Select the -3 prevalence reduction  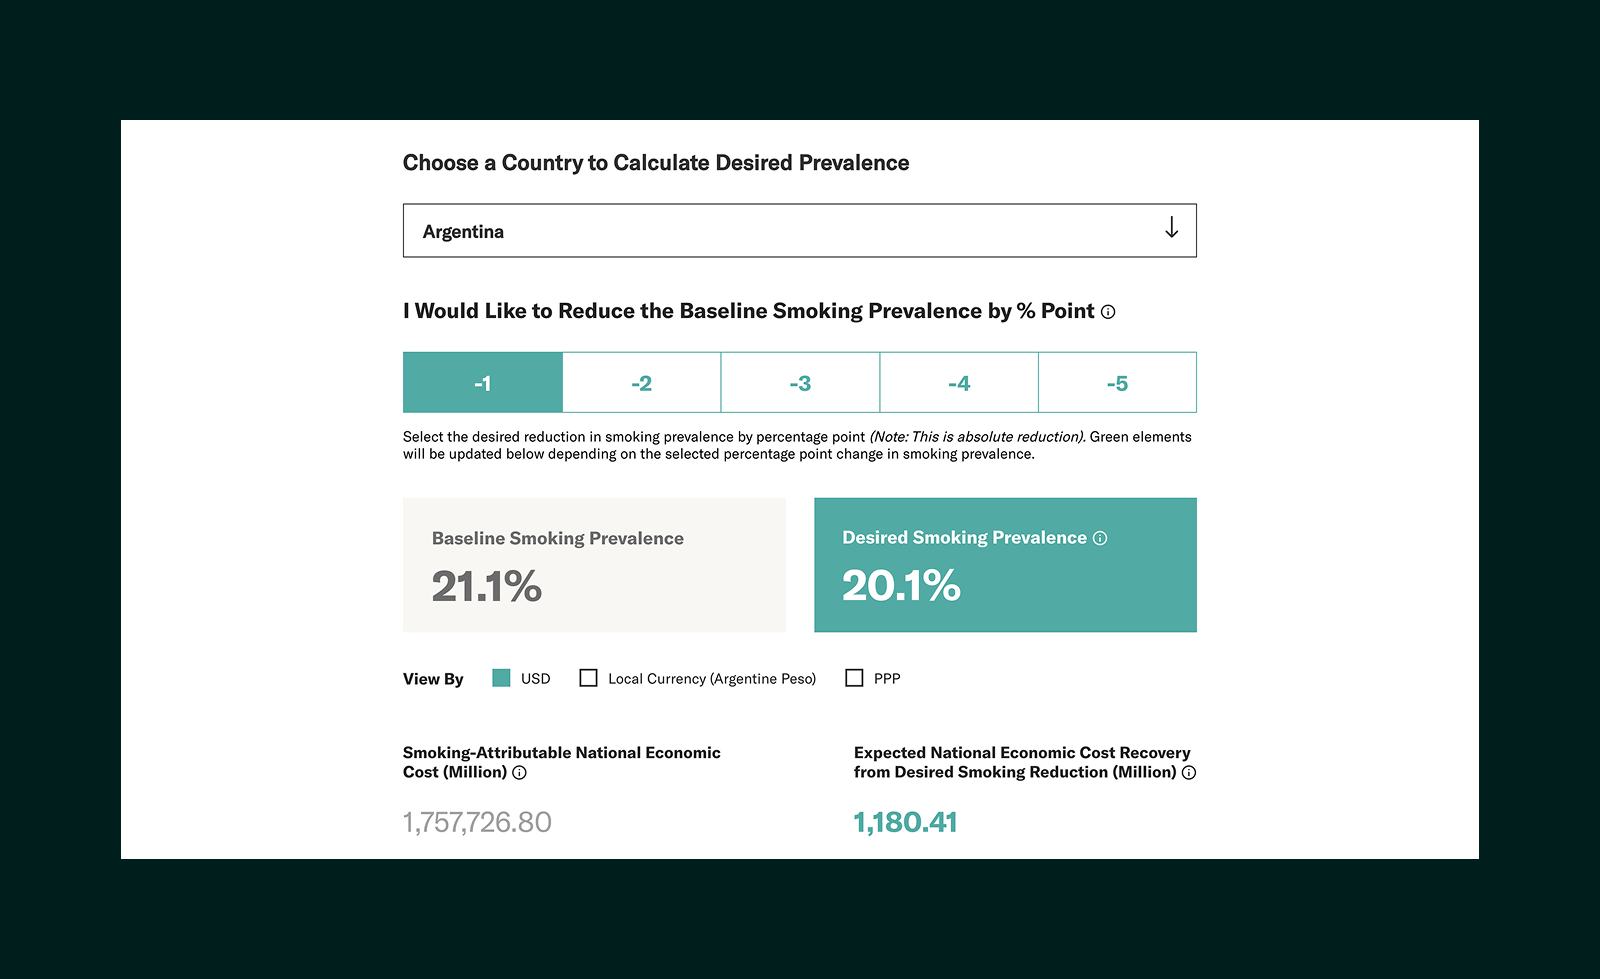800,382
